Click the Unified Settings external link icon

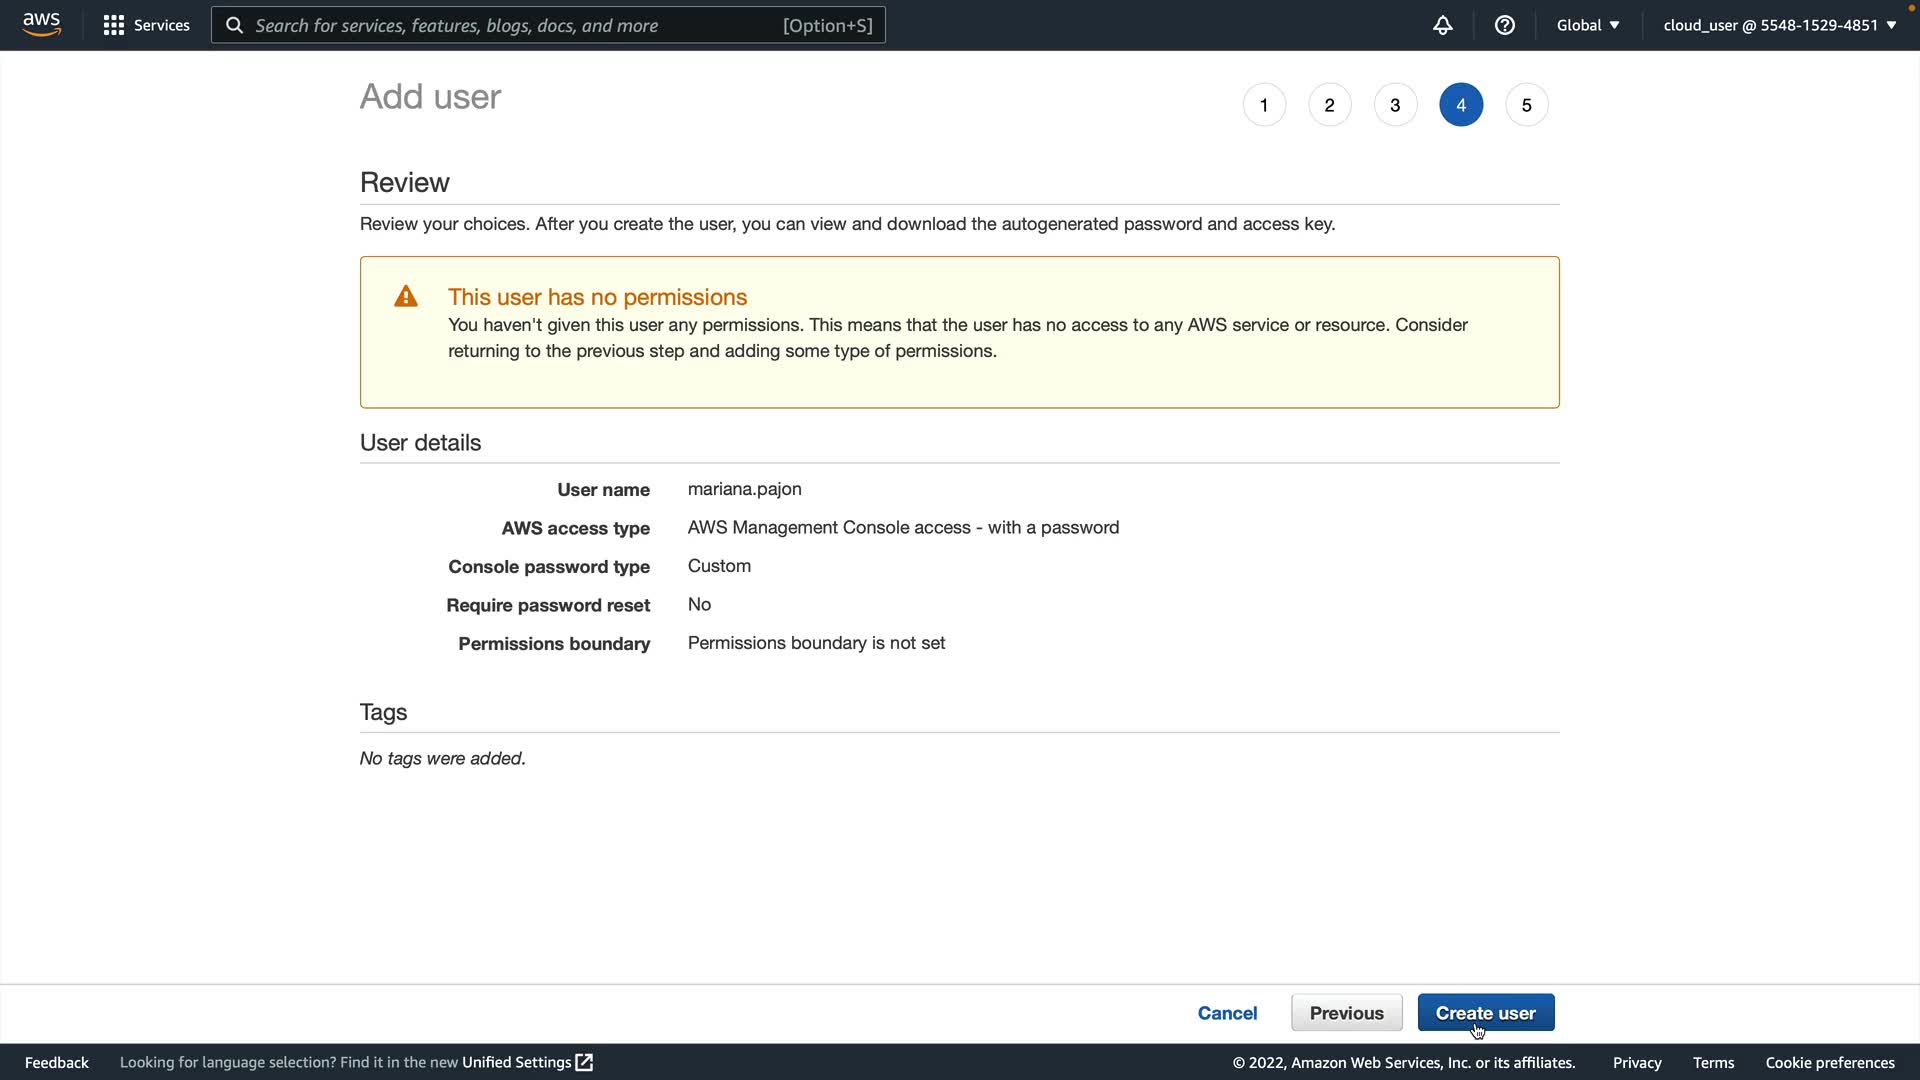pyautogui.click(x=584, y=1062)
